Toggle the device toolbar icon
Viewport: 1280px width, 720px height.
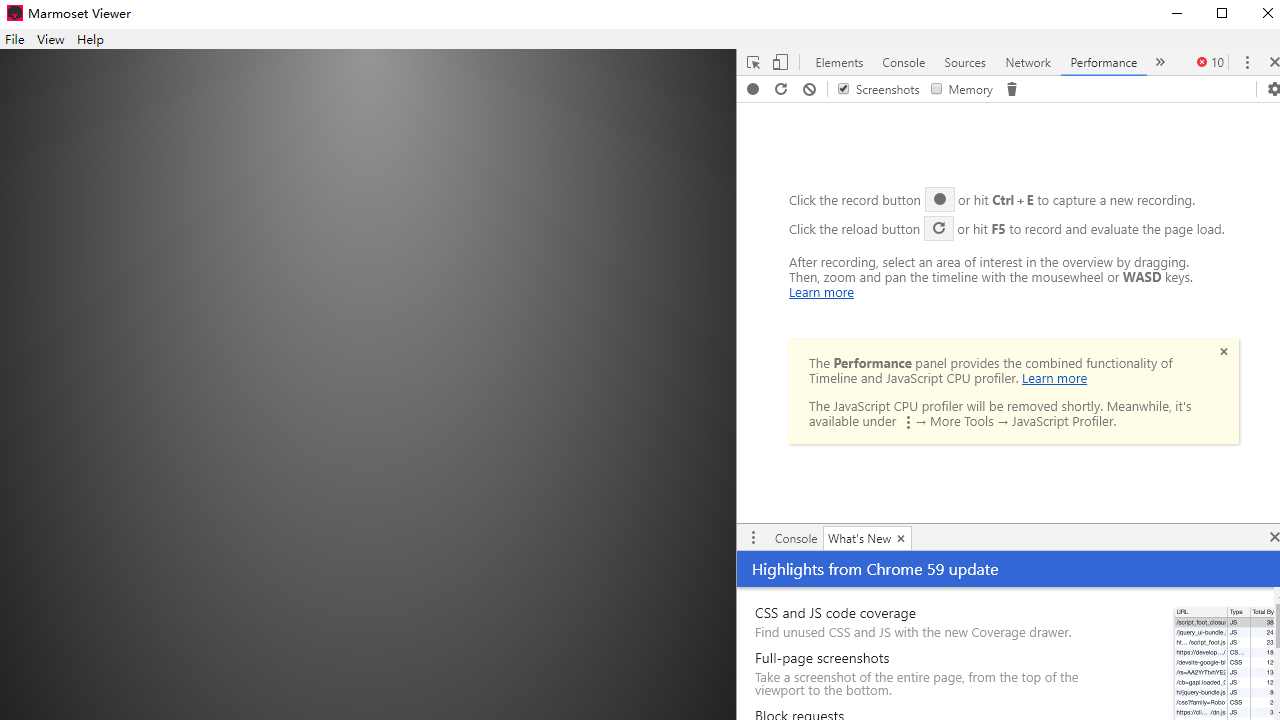pyautogui.click(x=780, y=62)
